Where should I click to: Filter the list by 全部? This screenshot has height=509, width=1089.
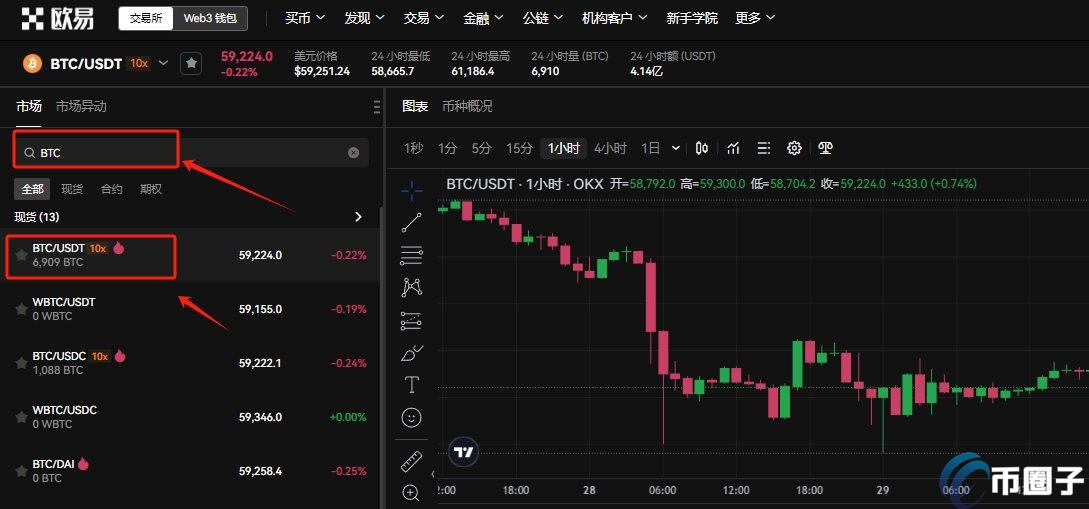pyautogui.click(x=32, y=189)
